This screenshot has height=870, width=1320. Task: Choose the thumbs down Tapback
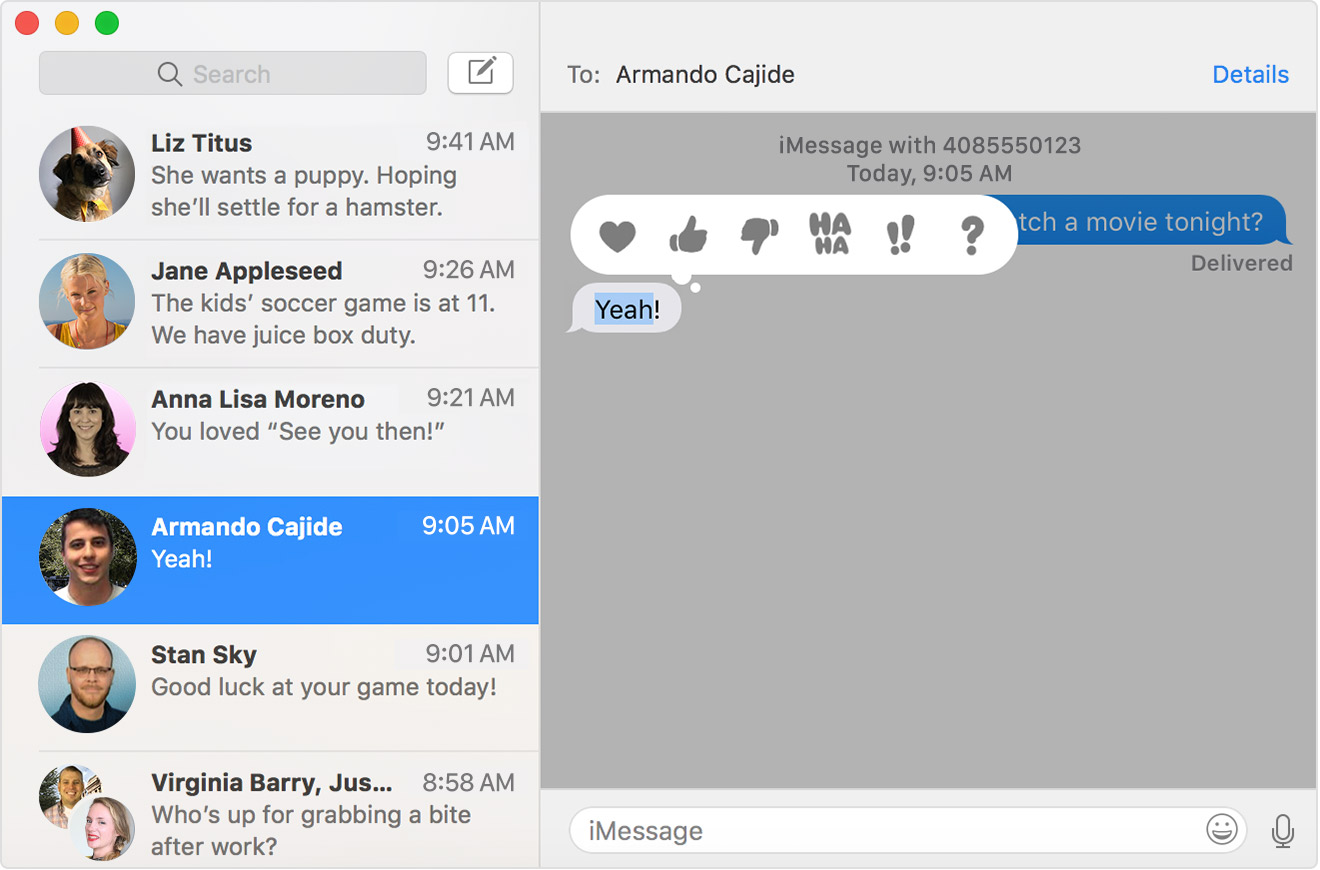(760, 235)
